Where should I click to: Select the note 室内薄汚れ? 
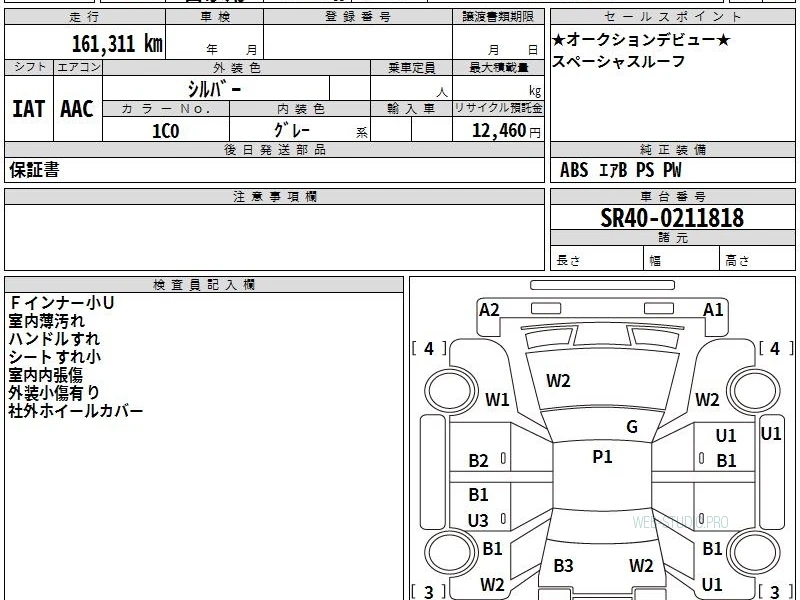(x=46, y=321)
